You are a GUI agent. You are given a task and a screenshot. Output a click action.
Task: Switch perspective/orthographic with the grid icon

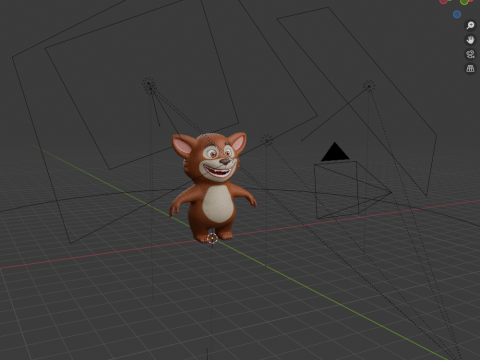coord(470,69)
